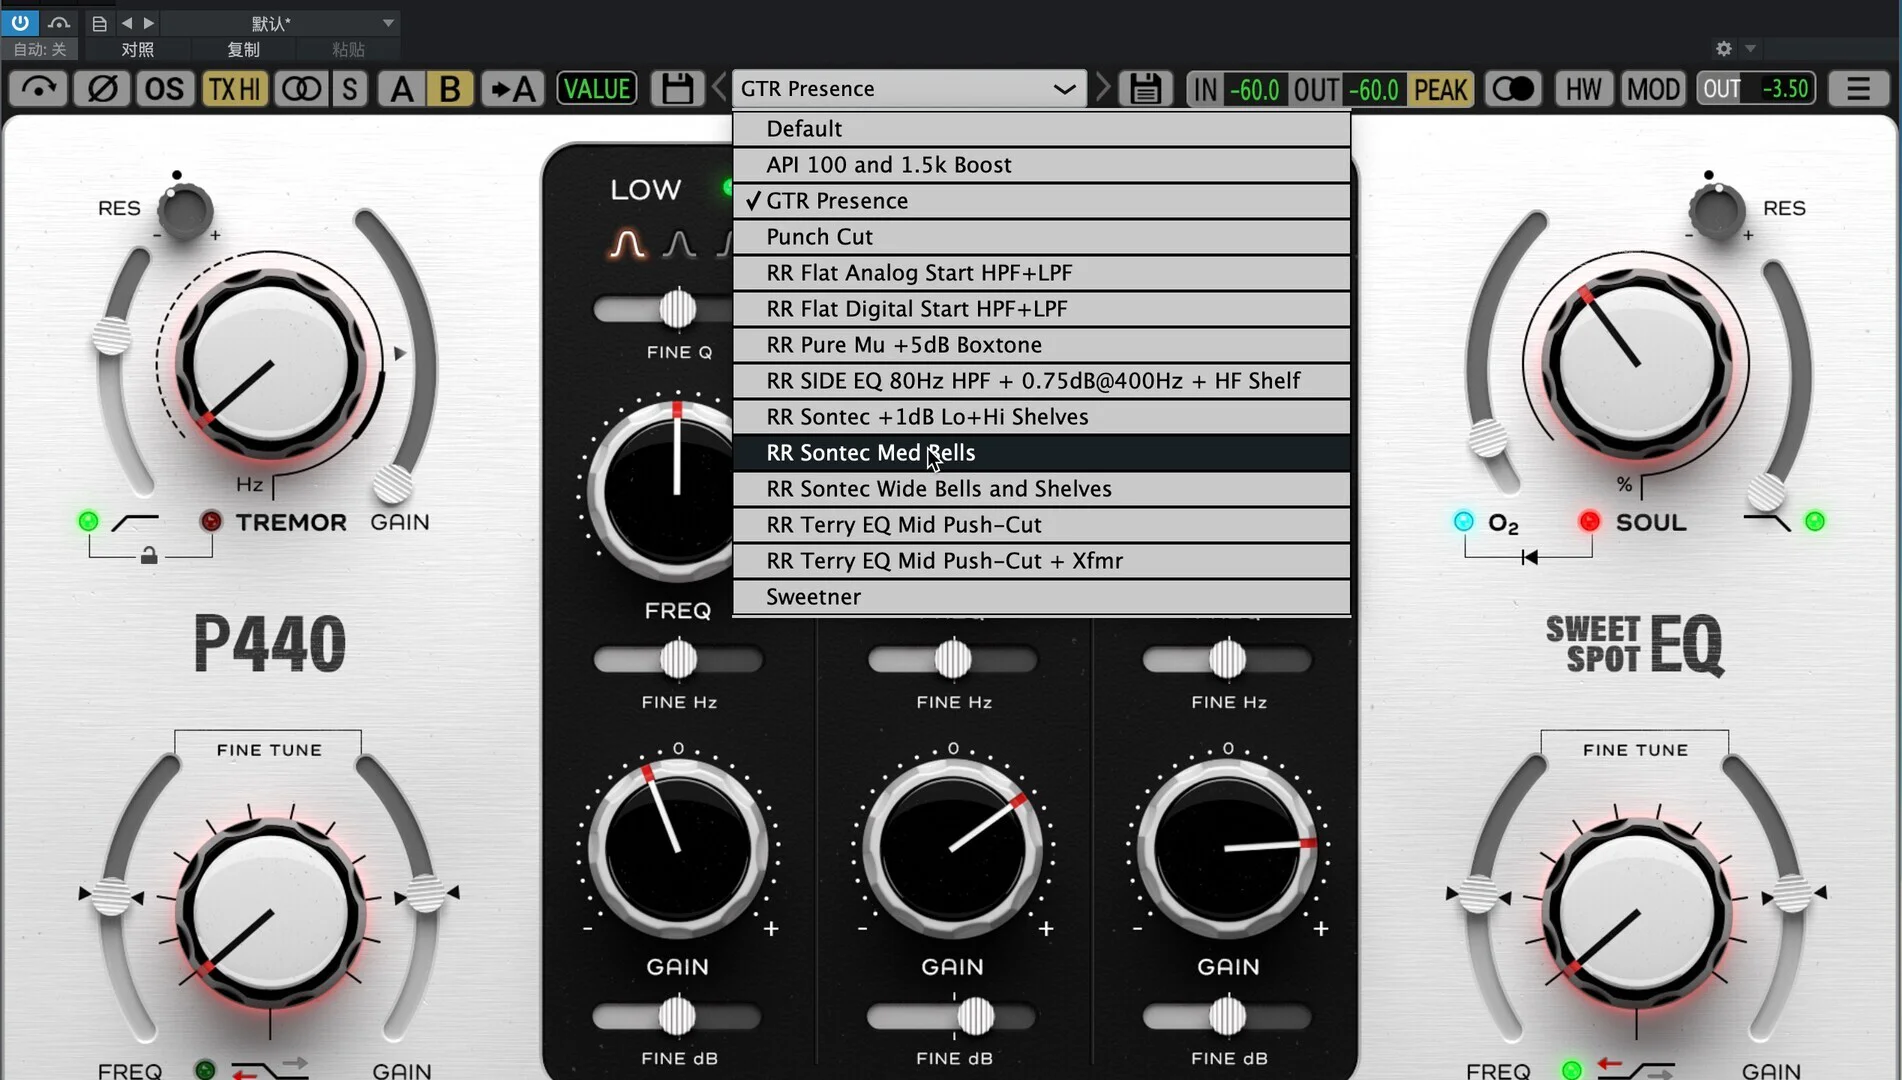Open the MOD button

pyautogui.click(x=1653, y=89)
